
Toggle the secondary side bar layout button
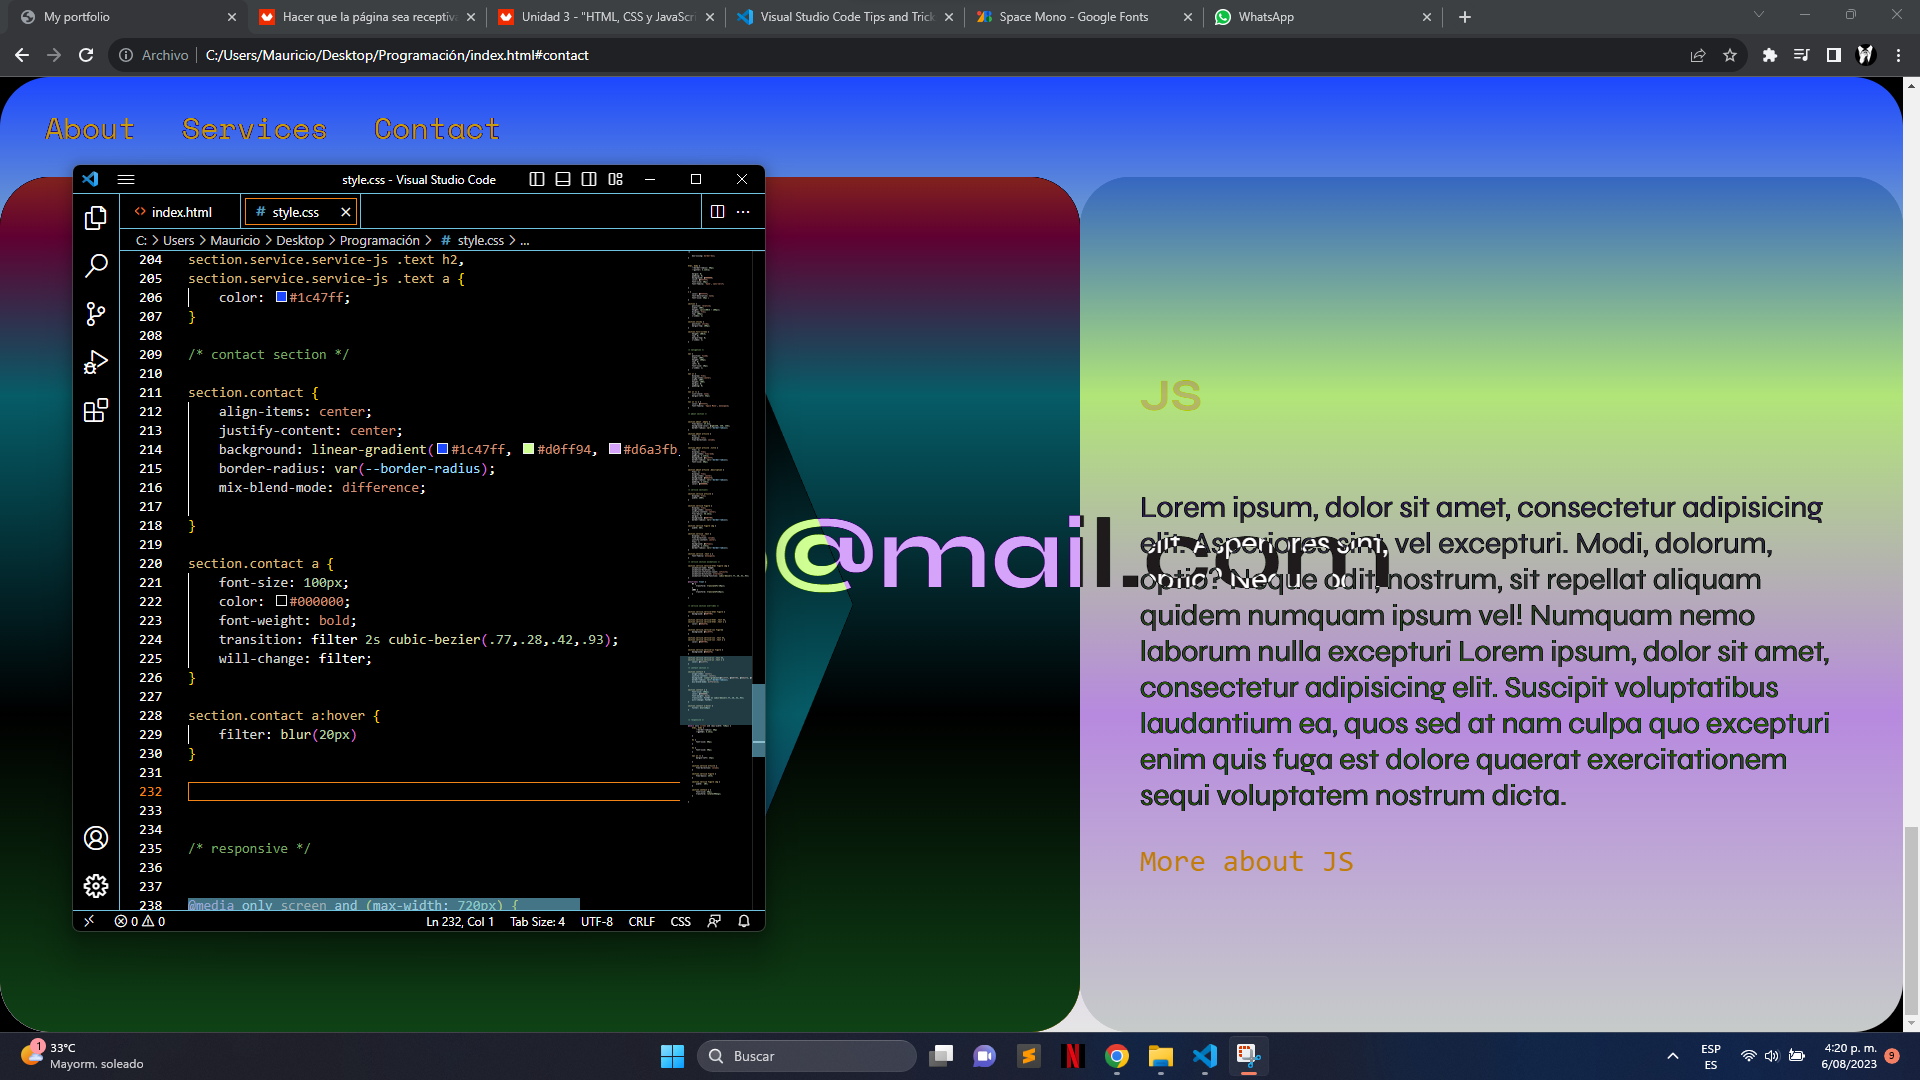[589, 179]
